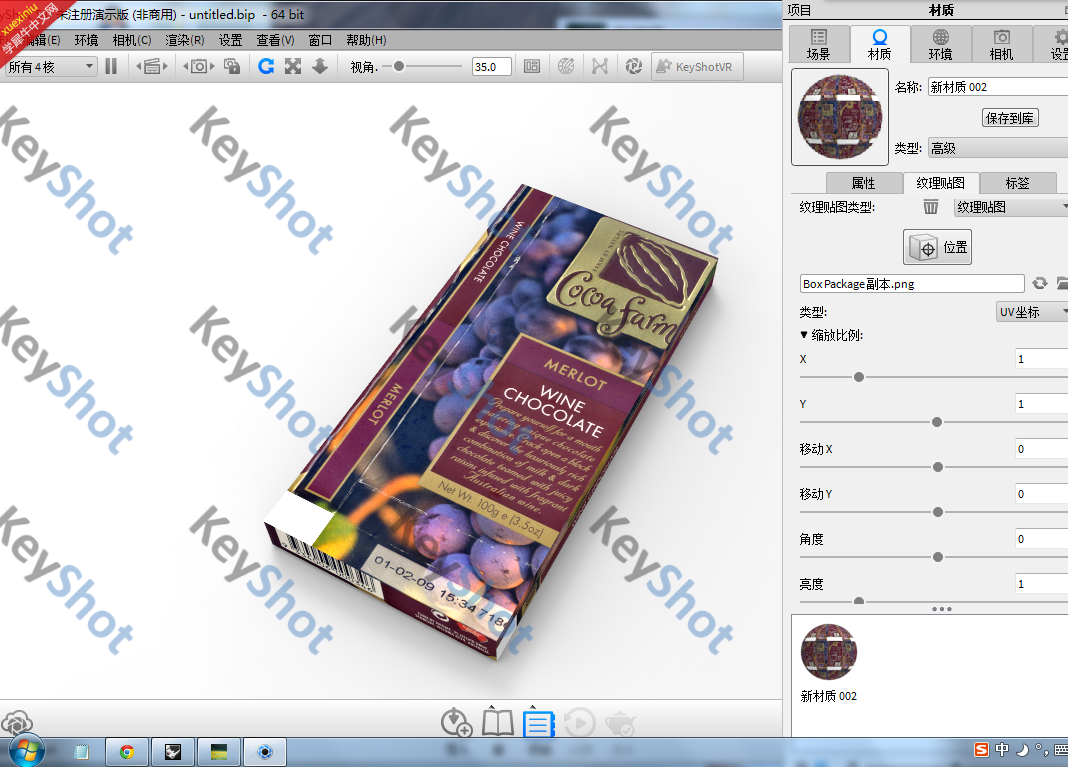Image resolution: width=1068 pixels, height=767 pixels.
Task: Adjust the 角度 slider
Action: (938, 557)
